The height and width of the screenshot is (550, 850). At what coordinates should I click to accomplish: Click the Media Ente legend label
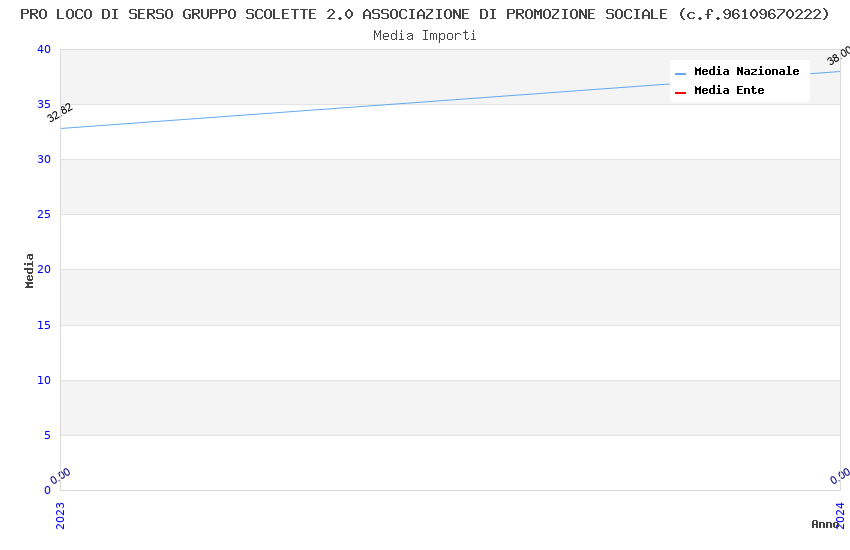click(729, 90)
